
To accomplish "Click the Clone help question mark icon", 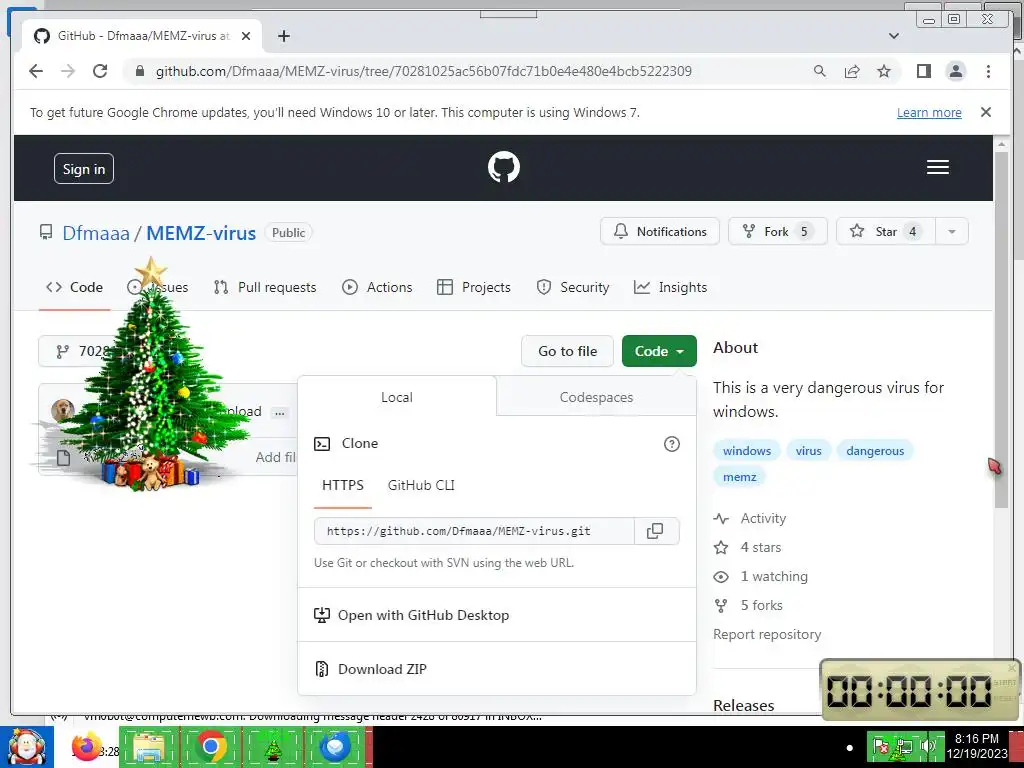I will point(671,444).
